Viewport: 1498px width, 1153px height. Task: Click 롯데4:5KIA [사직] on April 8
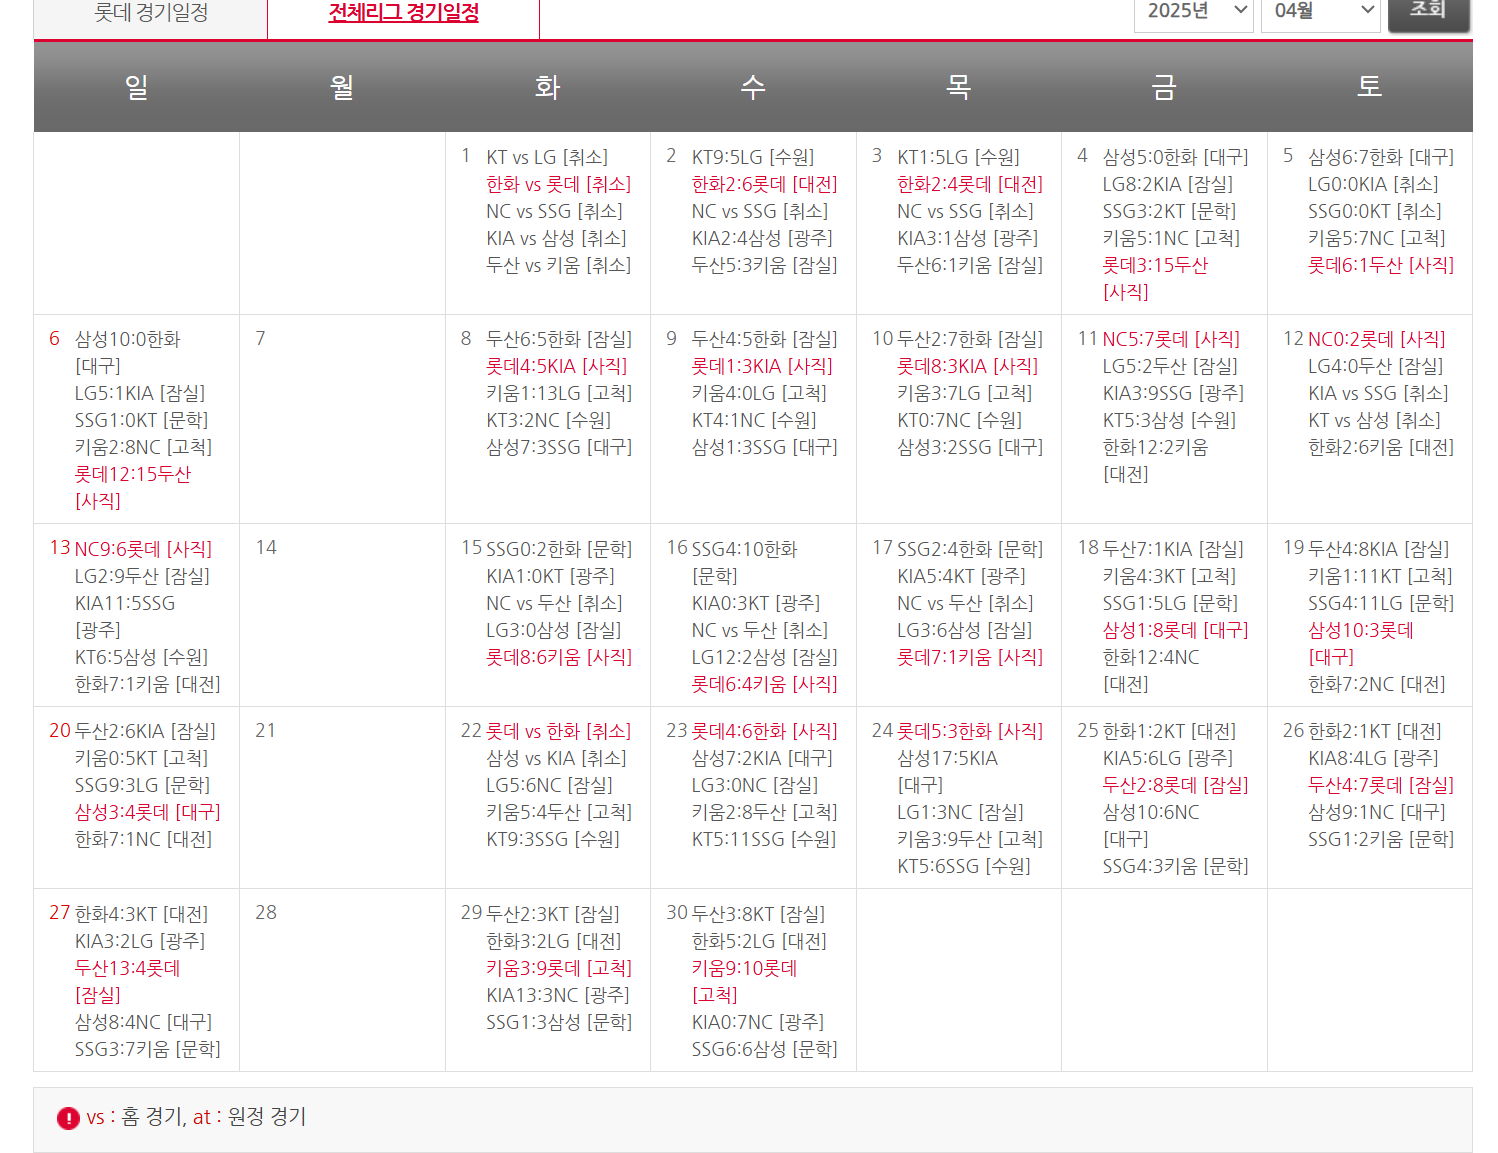(557, 366)
